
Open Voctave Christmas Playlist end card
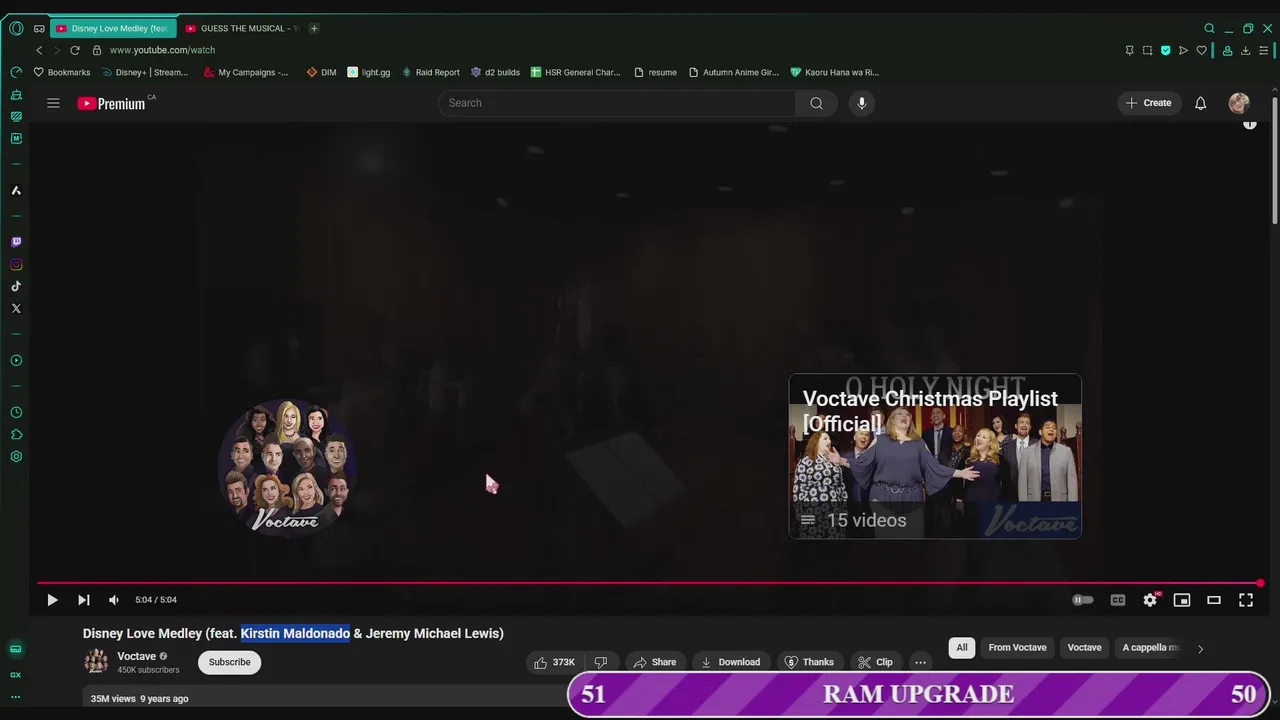click(935, 456)
